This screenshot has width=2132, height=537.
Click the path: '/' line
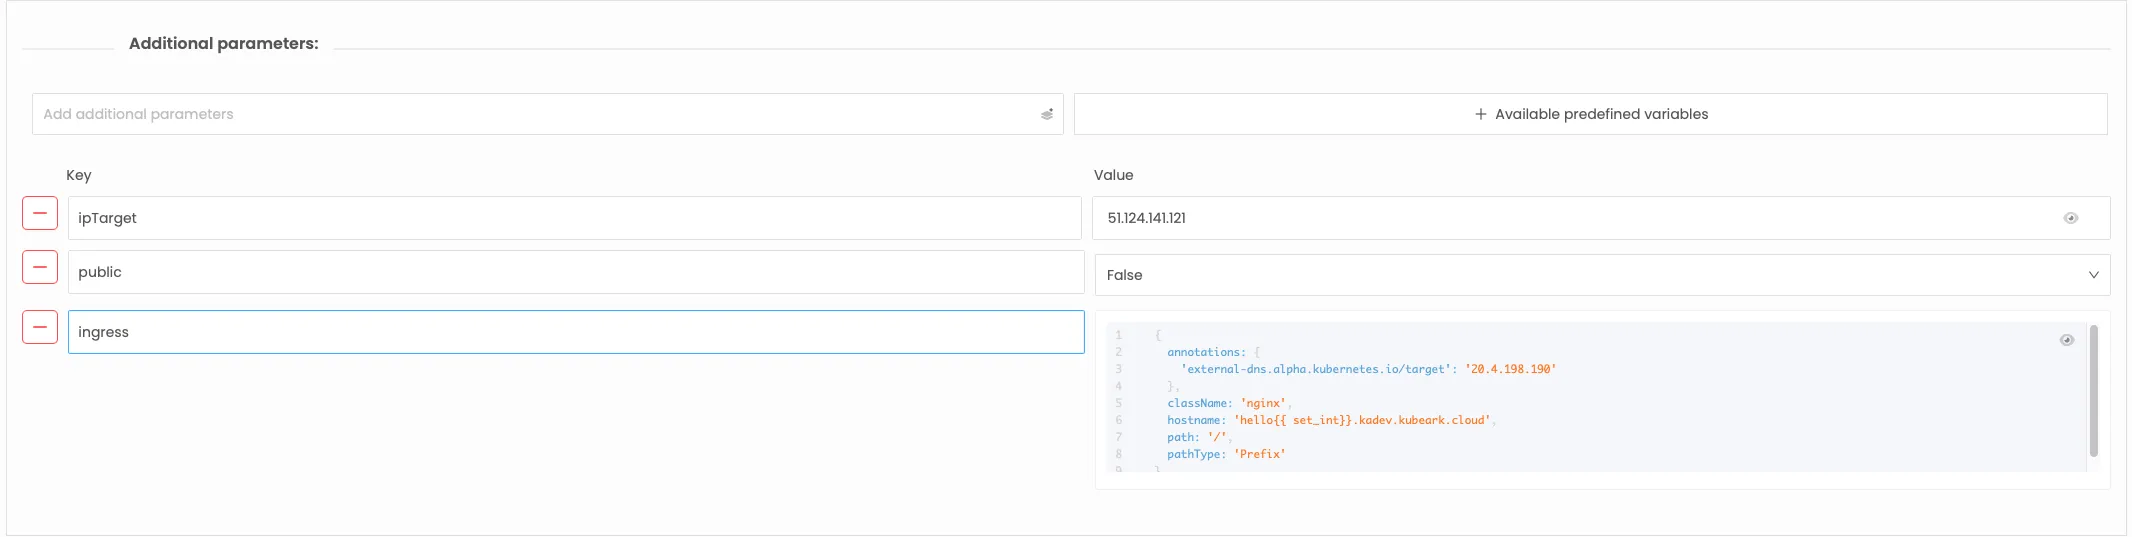1199,437
